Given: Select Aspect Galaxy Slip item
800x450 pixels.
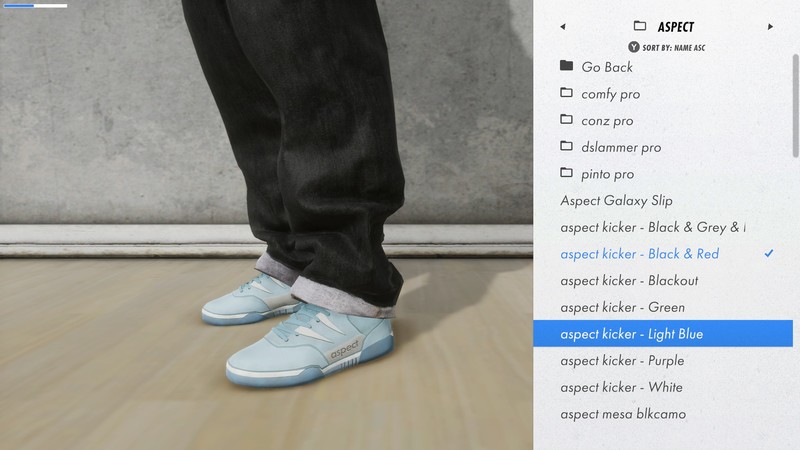Looking at the screenshot, I should 616,200.
